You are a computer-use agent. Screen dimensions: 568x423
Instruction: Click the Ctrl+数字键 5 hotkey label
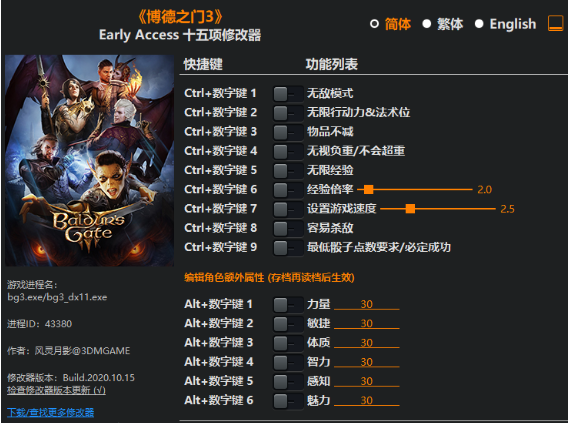point(220,170)
